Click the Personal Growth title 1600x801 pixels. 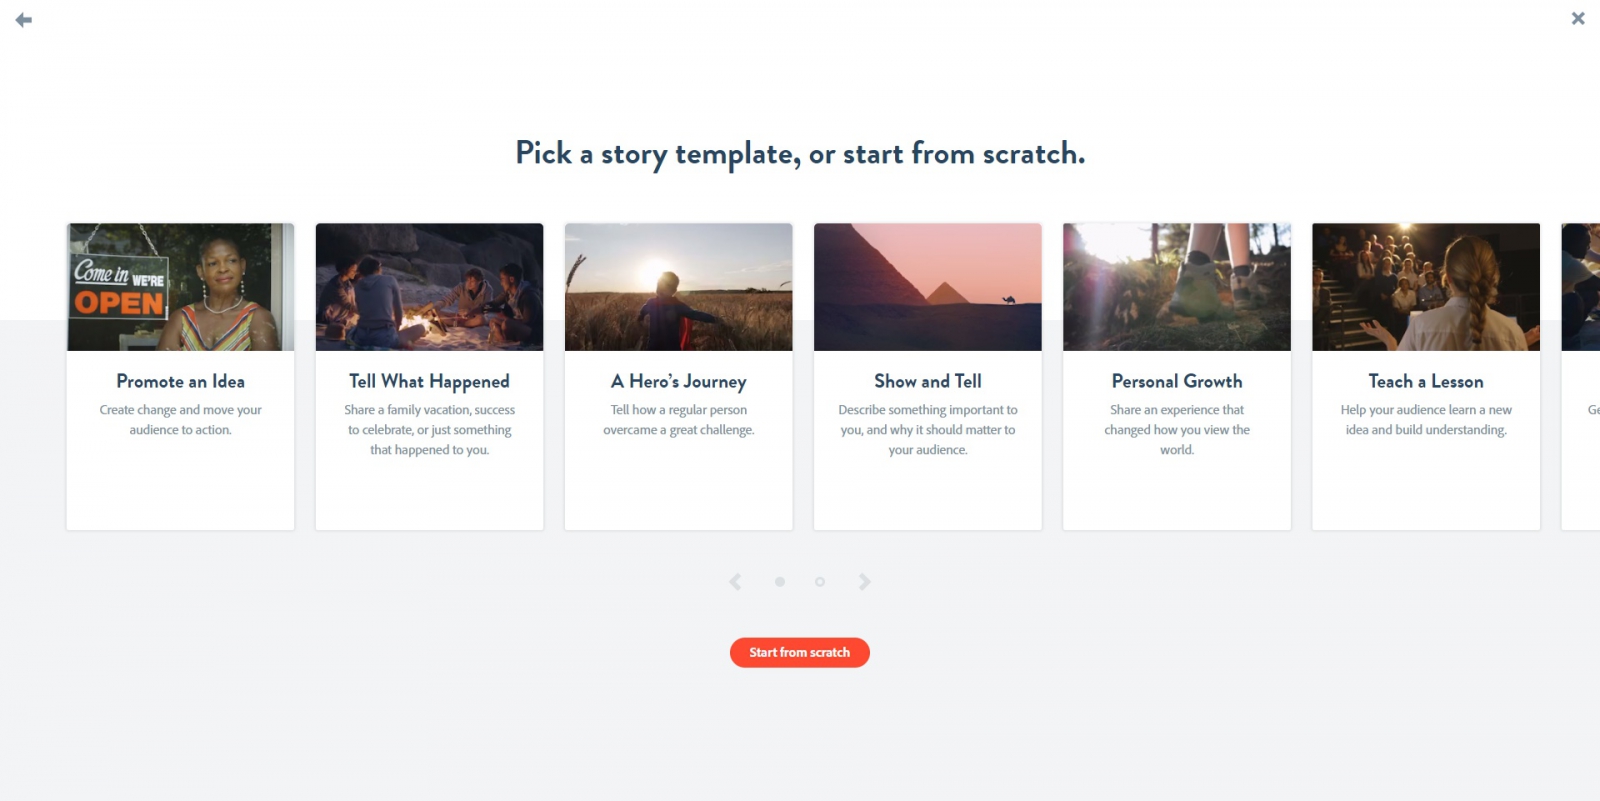[x=1176, y=381]
